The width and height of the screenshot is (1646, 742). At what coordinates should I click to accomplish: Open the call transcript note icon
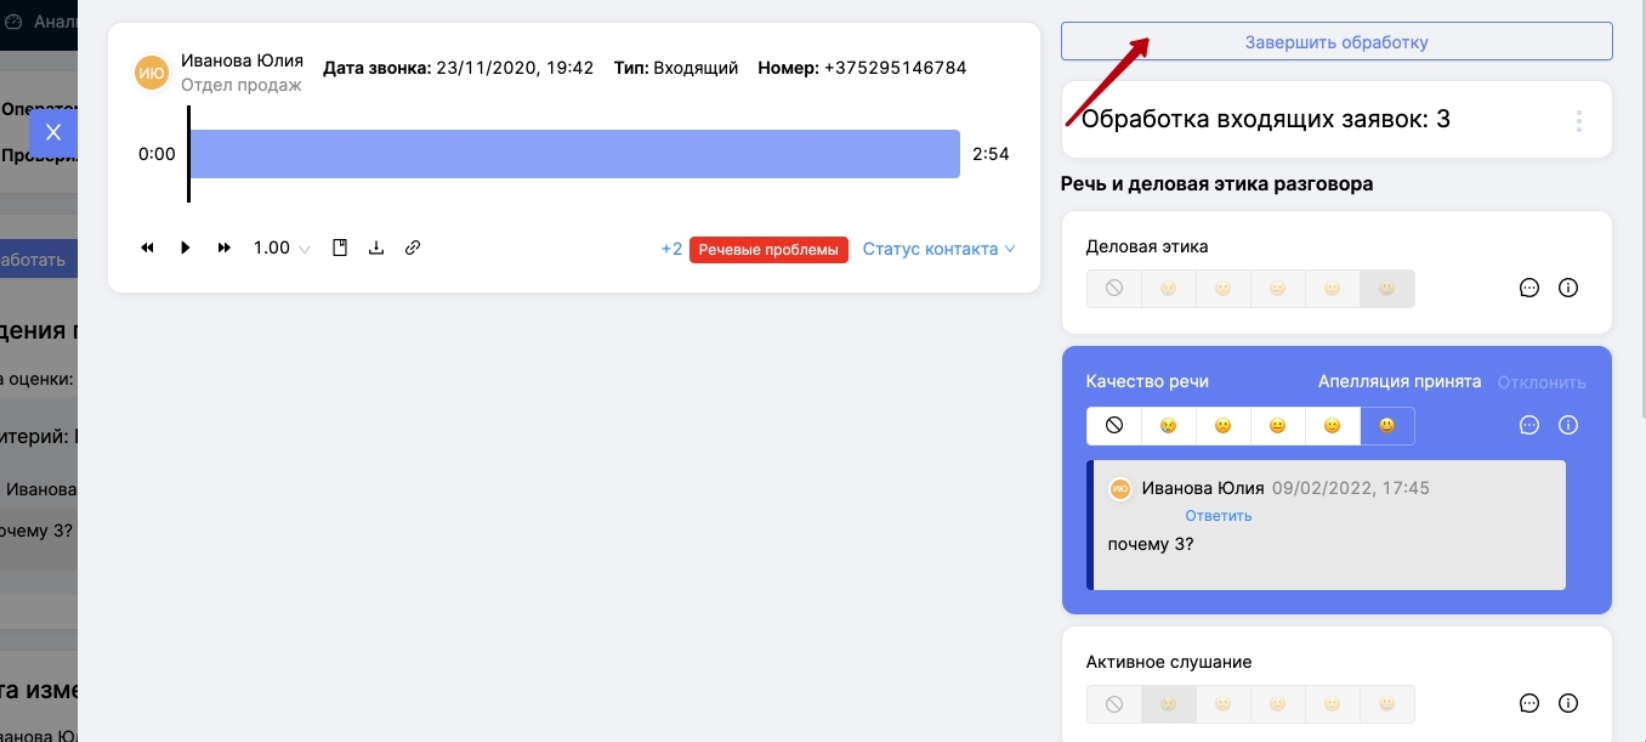(x=340, y=248)
